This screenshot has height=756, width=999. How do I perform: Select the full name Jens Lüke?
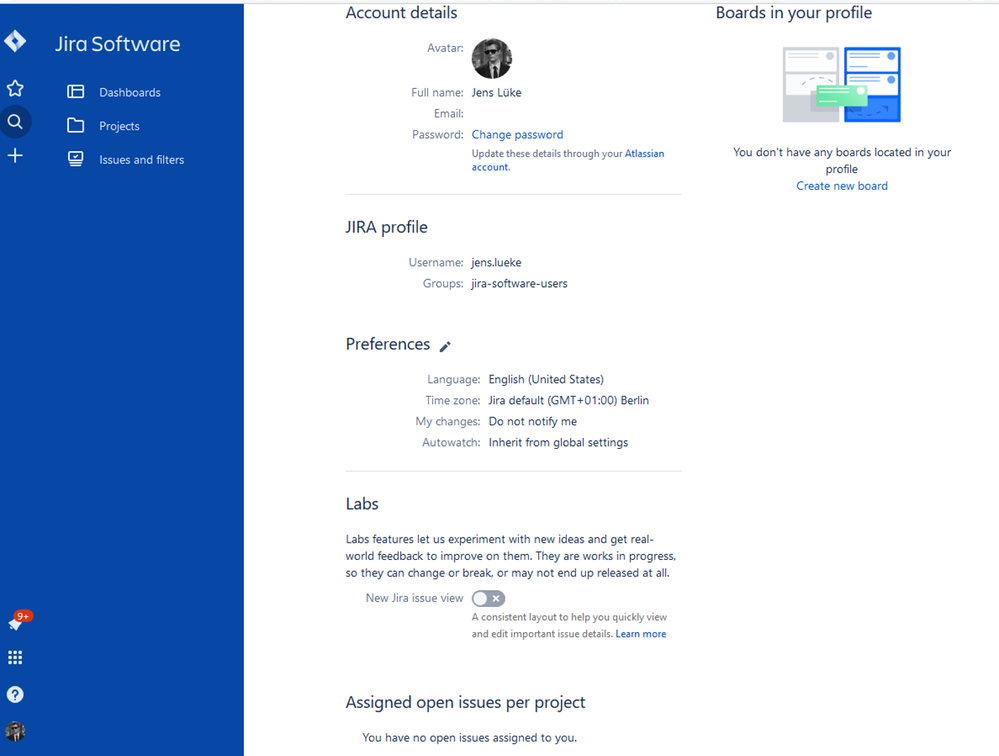click(x=496, y=92)
